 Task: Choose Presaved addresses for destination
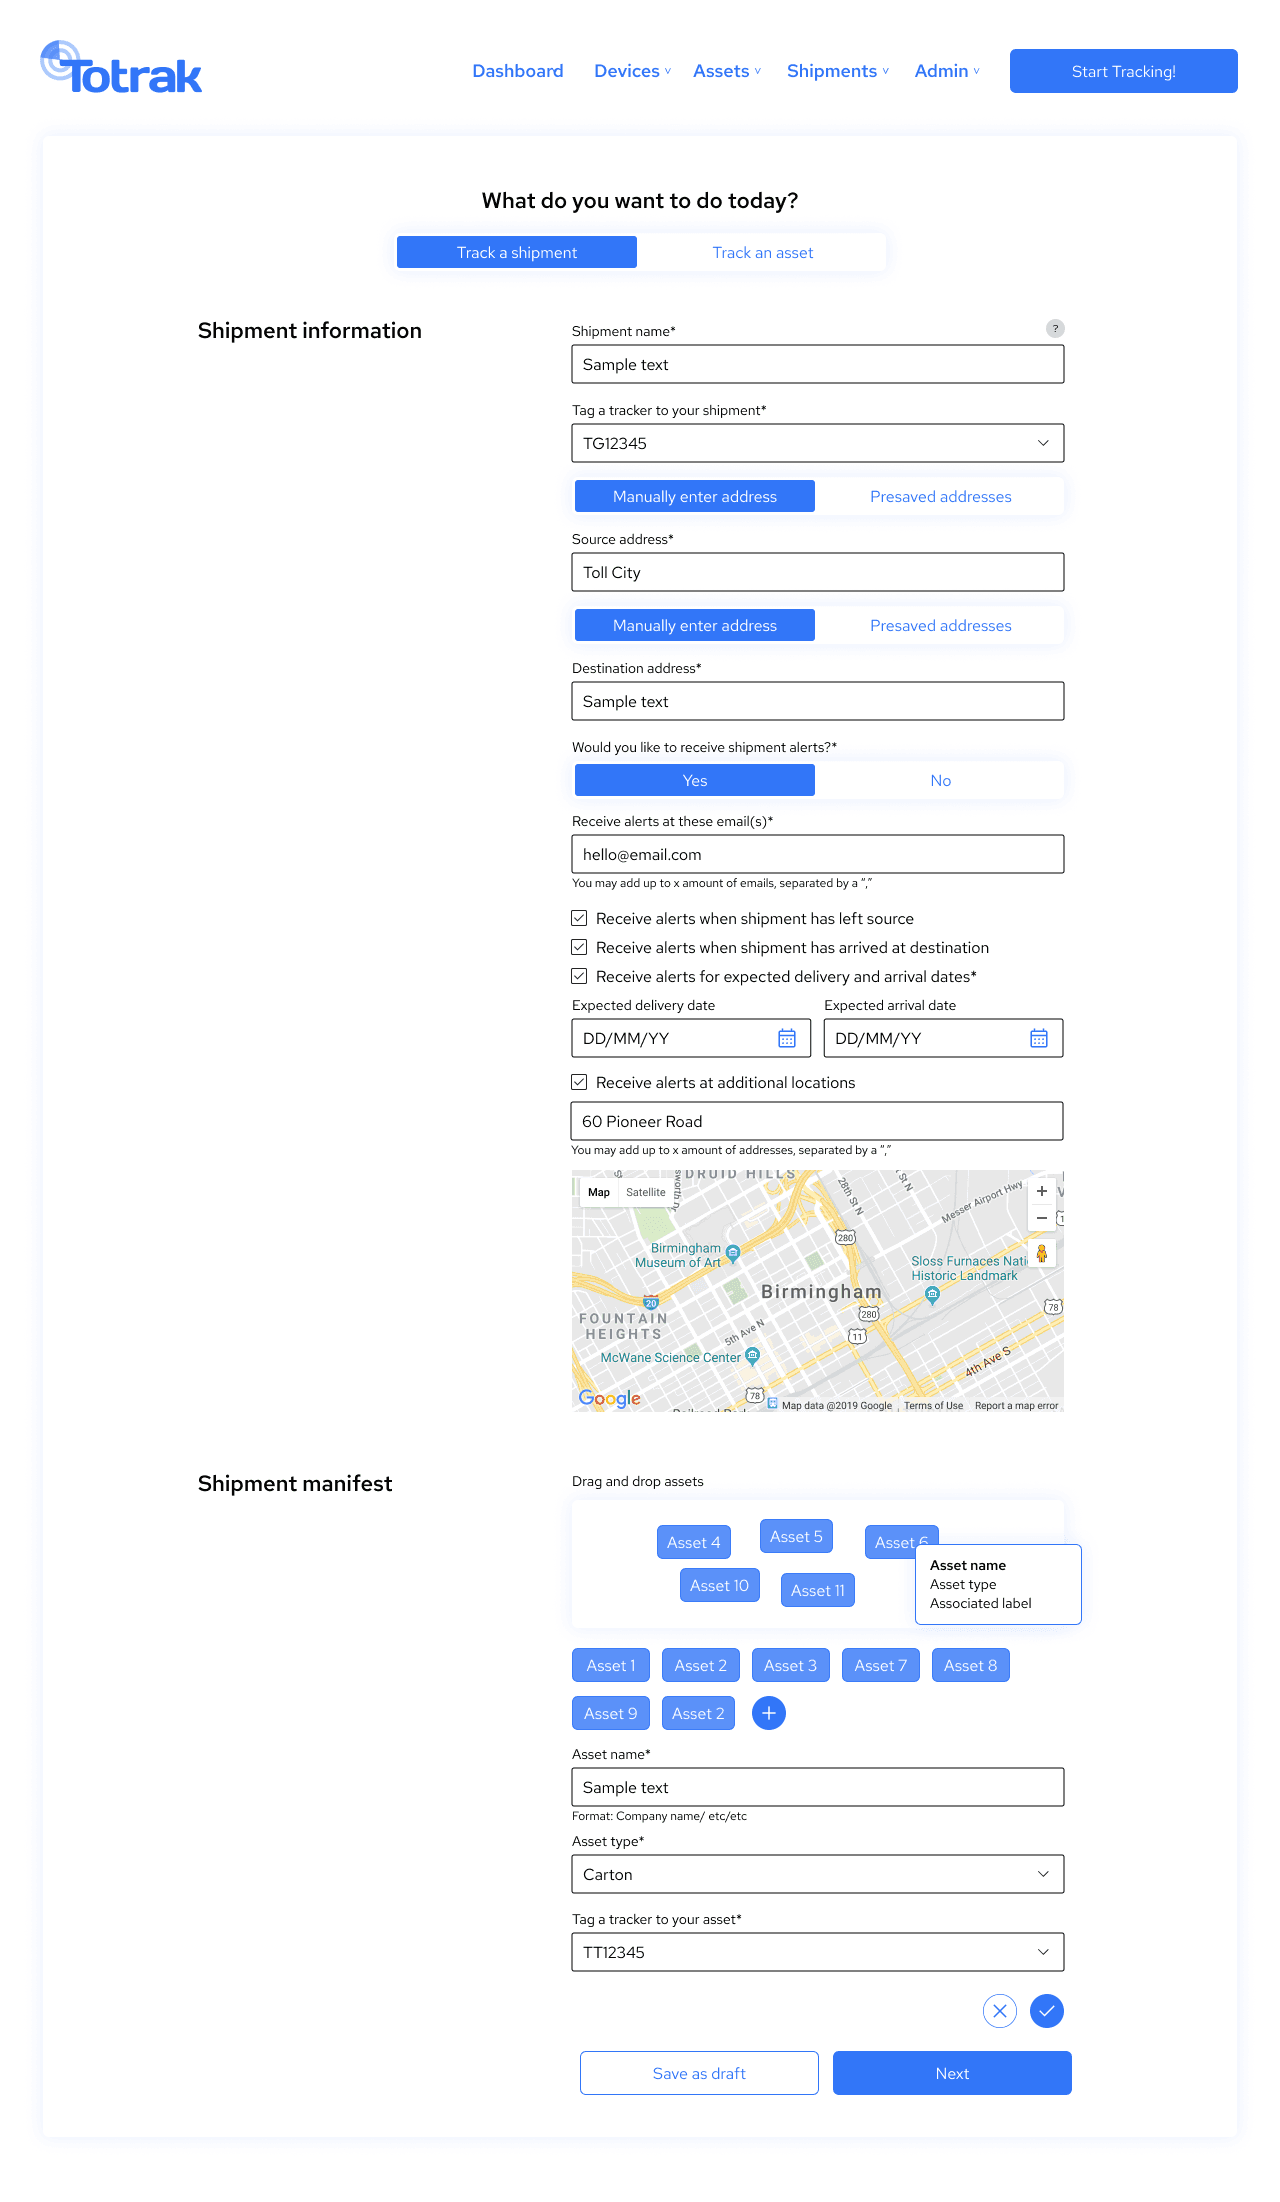(x=941, y=625)
